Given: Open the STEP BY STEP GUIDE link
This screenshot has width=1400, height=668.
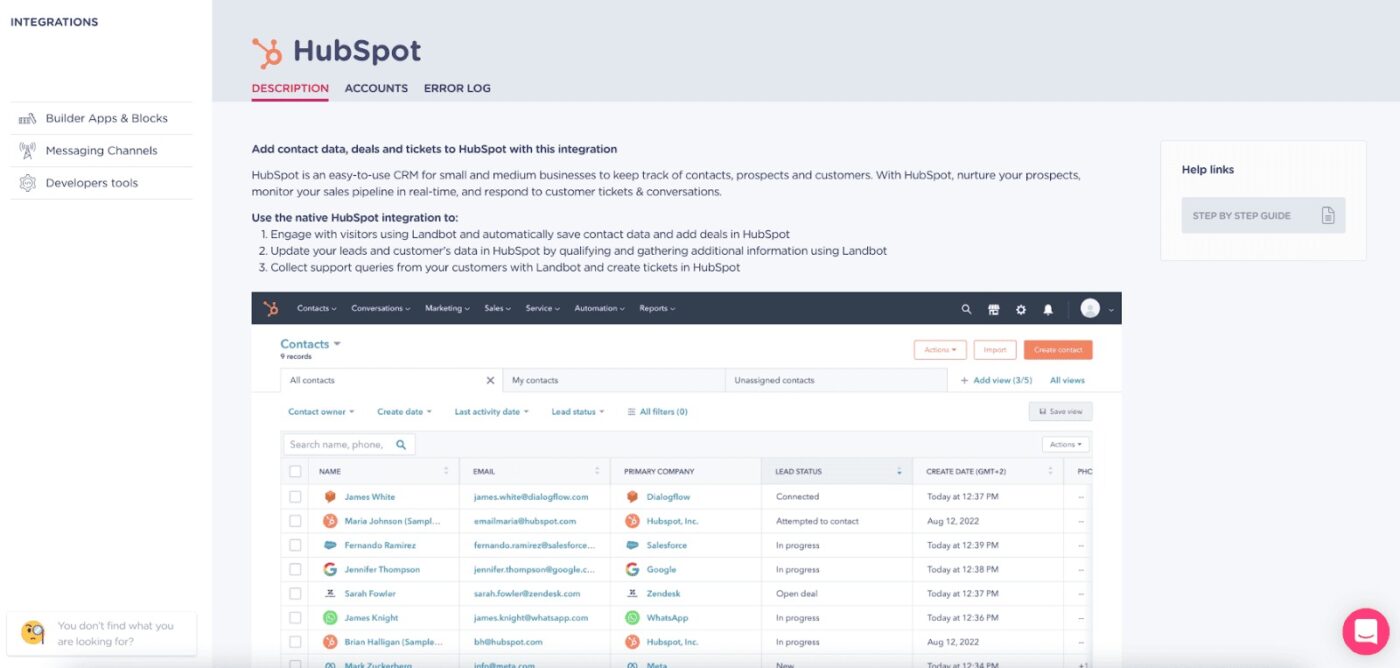Looking at the screenshot, I should click(1262, 215).
